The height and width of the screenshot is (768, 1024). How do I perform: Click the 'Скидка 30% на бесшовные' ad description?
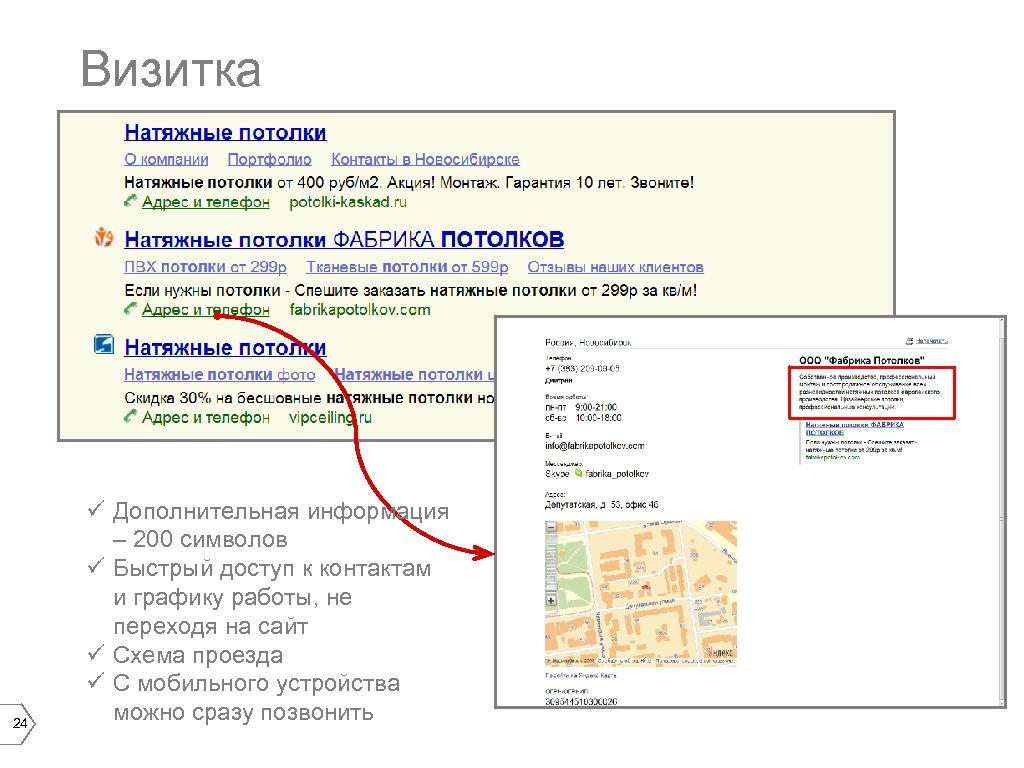pos(310,398)
